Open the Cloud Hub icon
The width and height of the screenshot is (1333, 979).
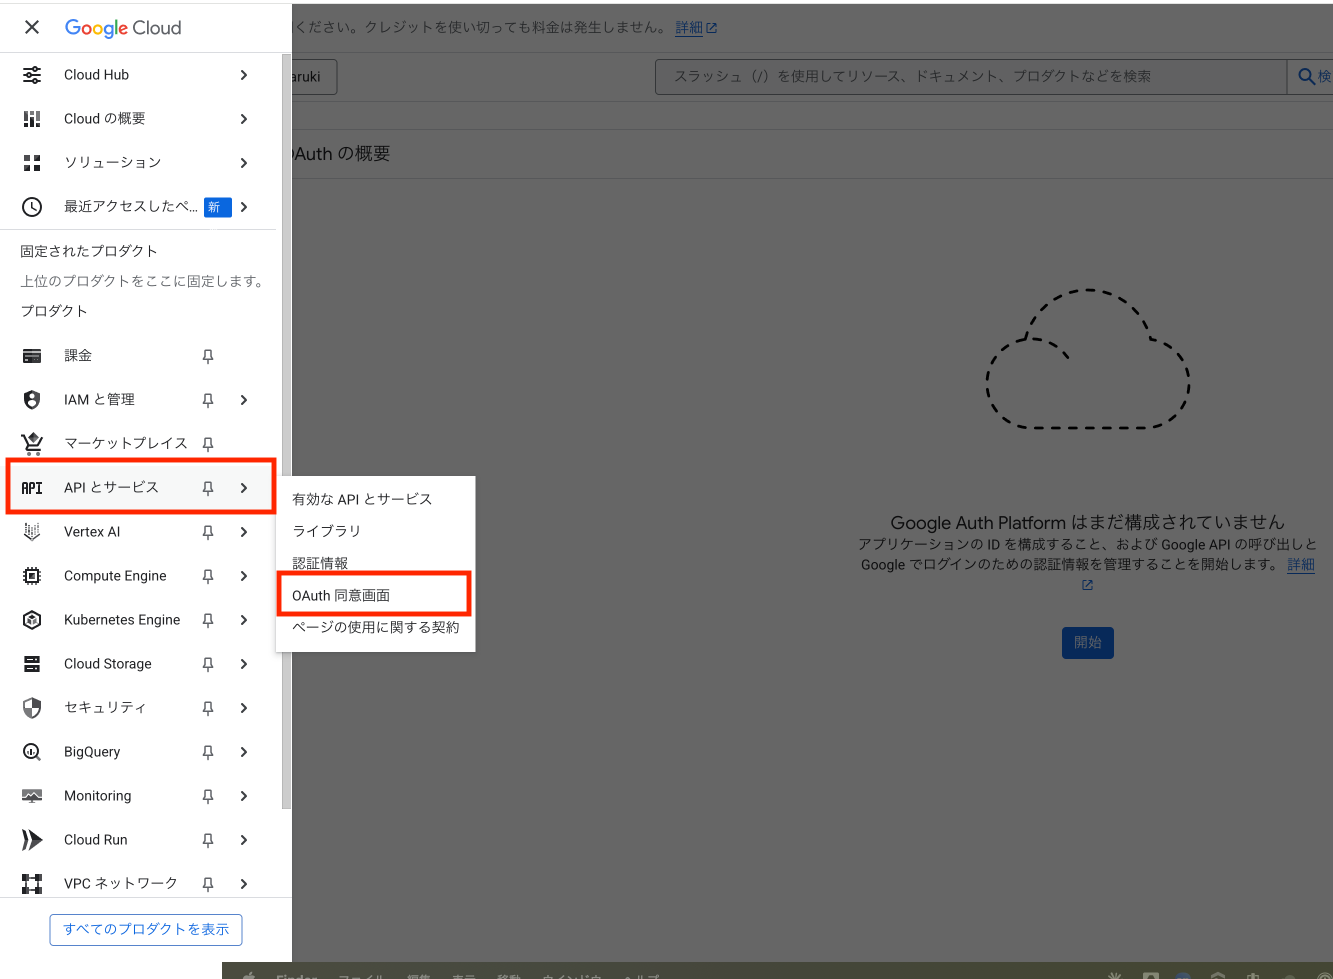[32, 75]
